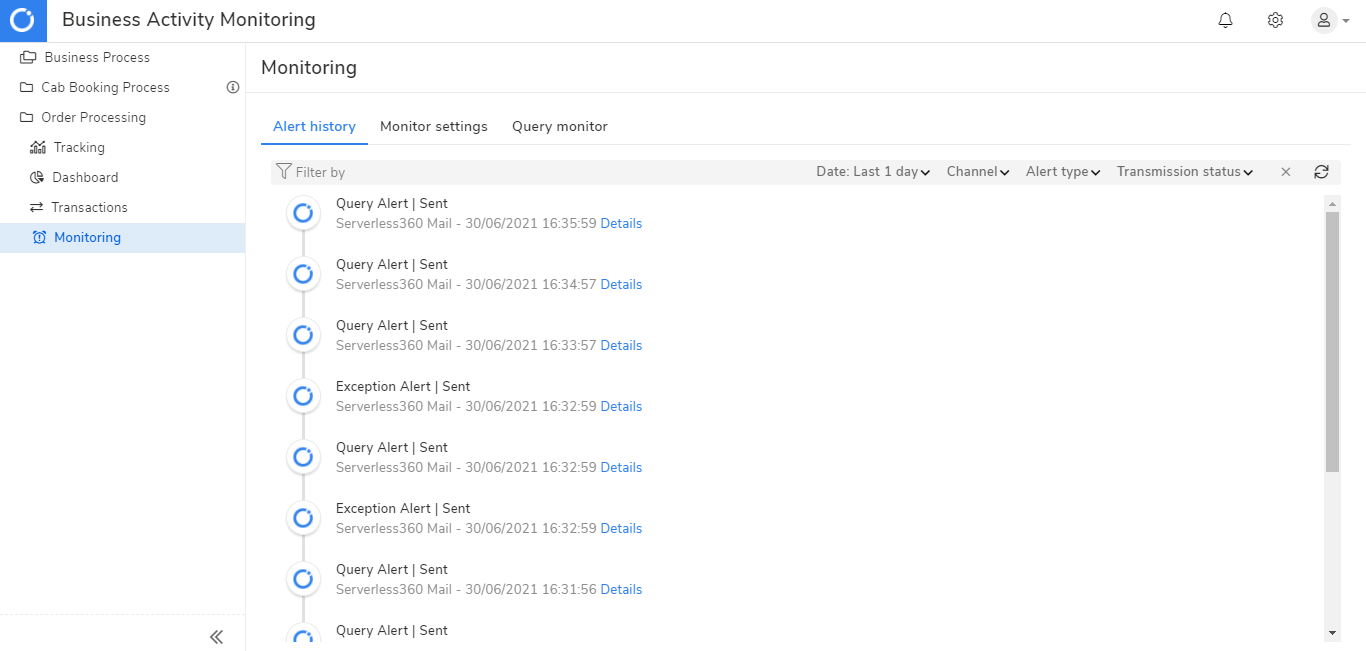1366x651 pixels.
Task: Click the Monitoring alarm clock icon
Action: click(x=39, y=237)
